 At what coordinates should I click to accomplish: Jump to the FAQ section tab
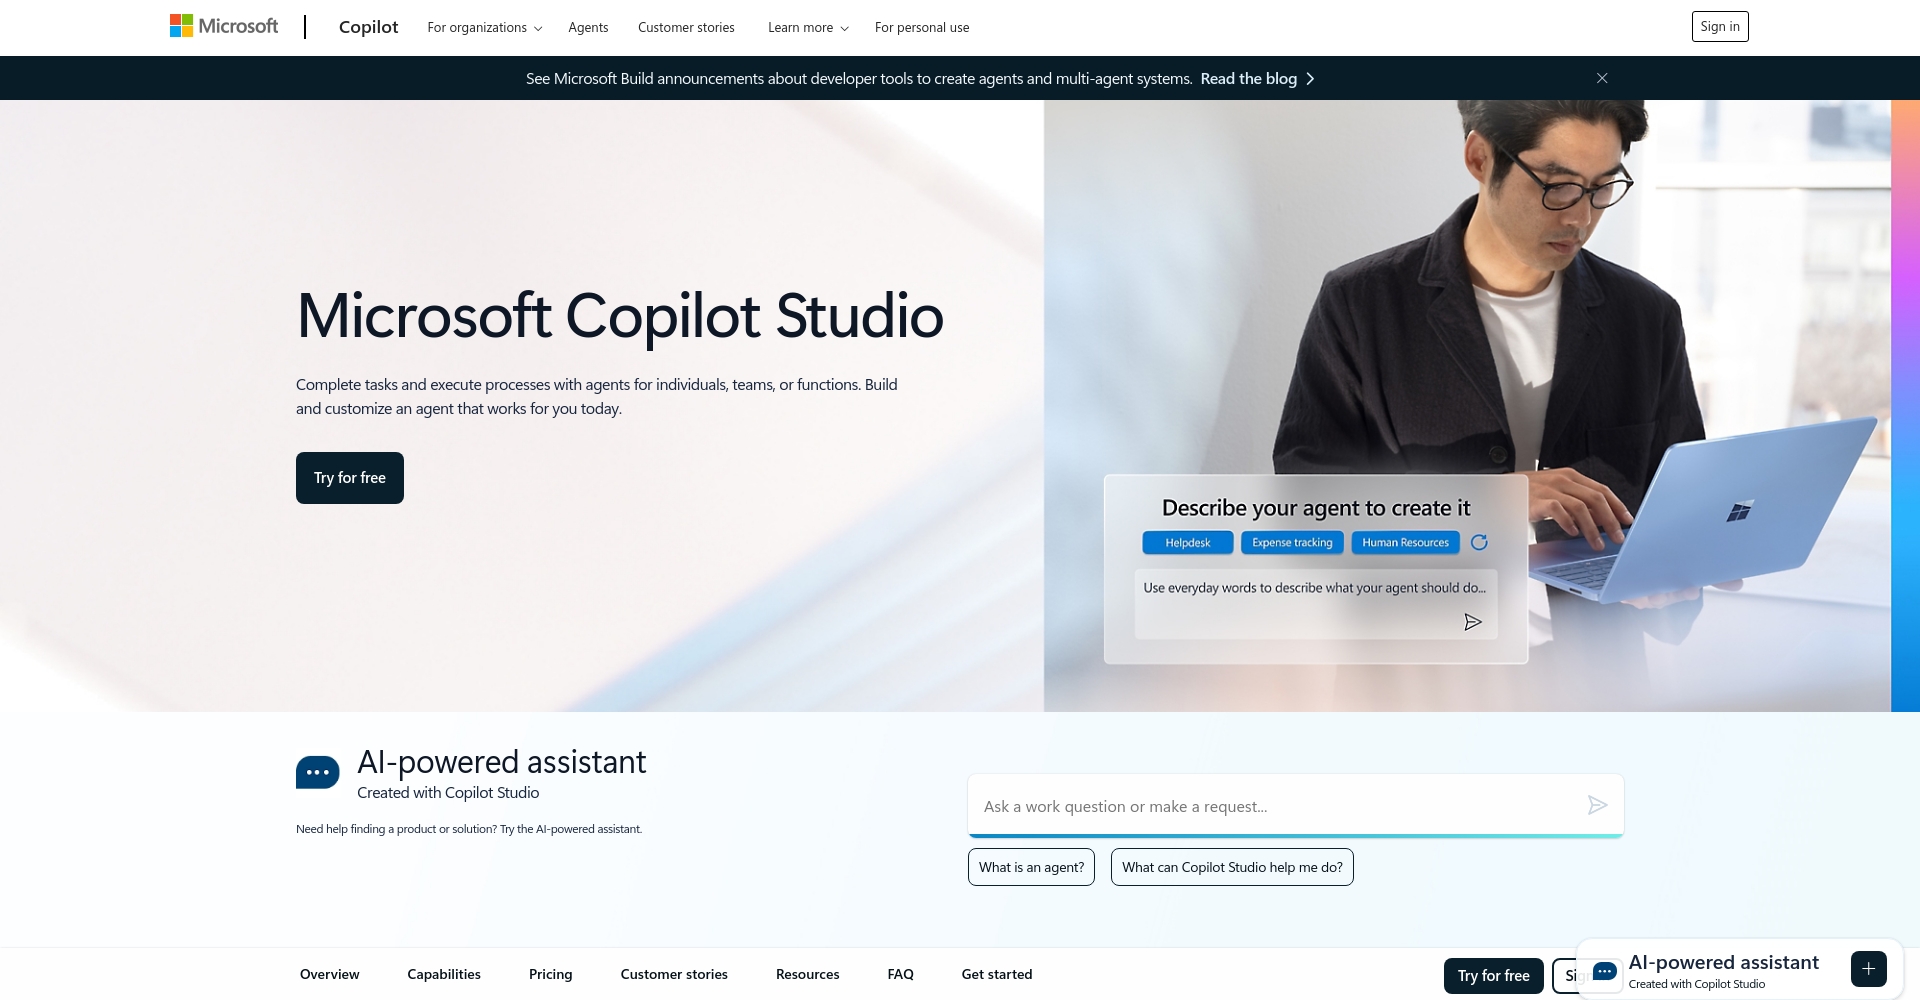click(901, 974)
